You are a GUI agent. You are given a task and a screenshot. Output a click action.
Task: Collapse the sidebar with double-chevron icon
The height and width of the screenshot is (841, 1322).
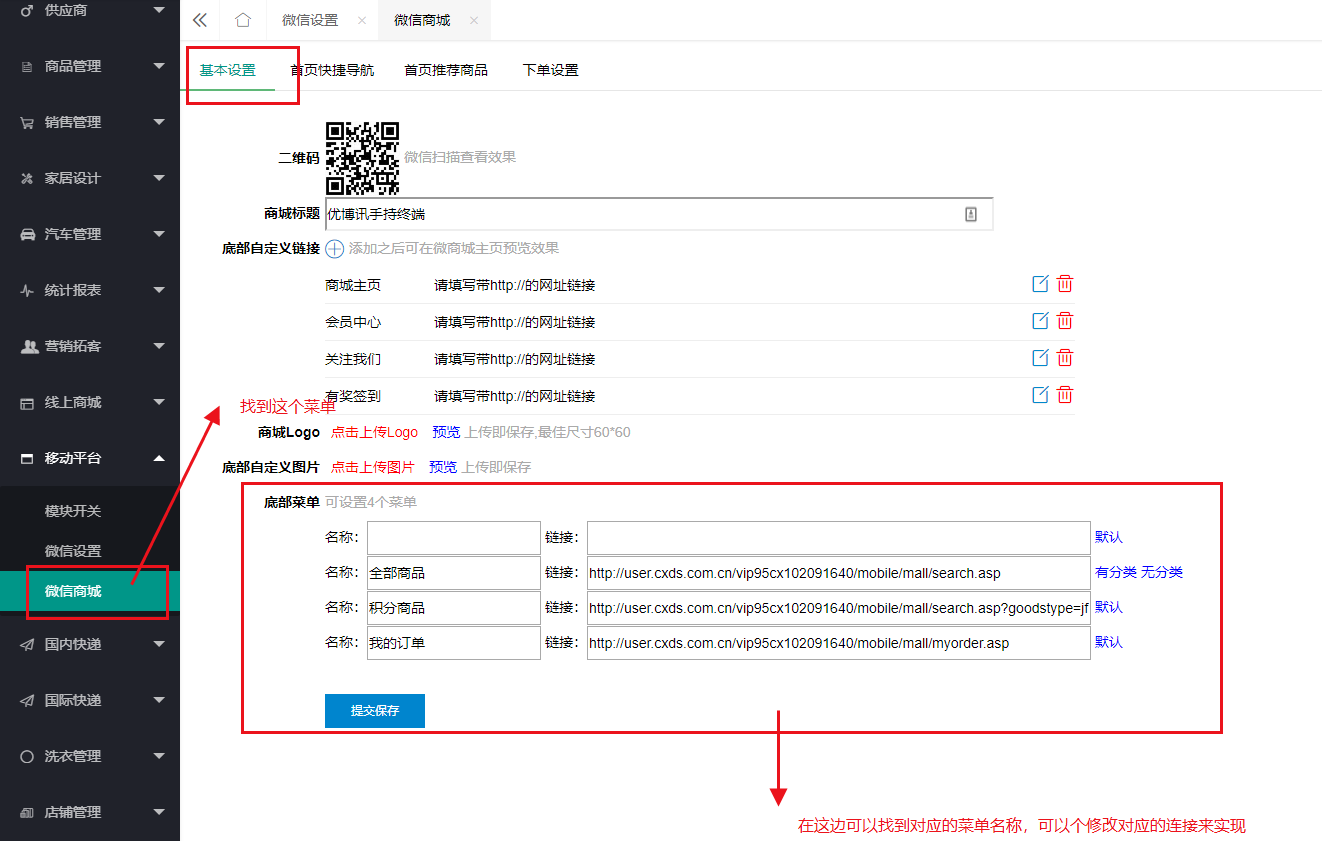click(x=200, y=20)
